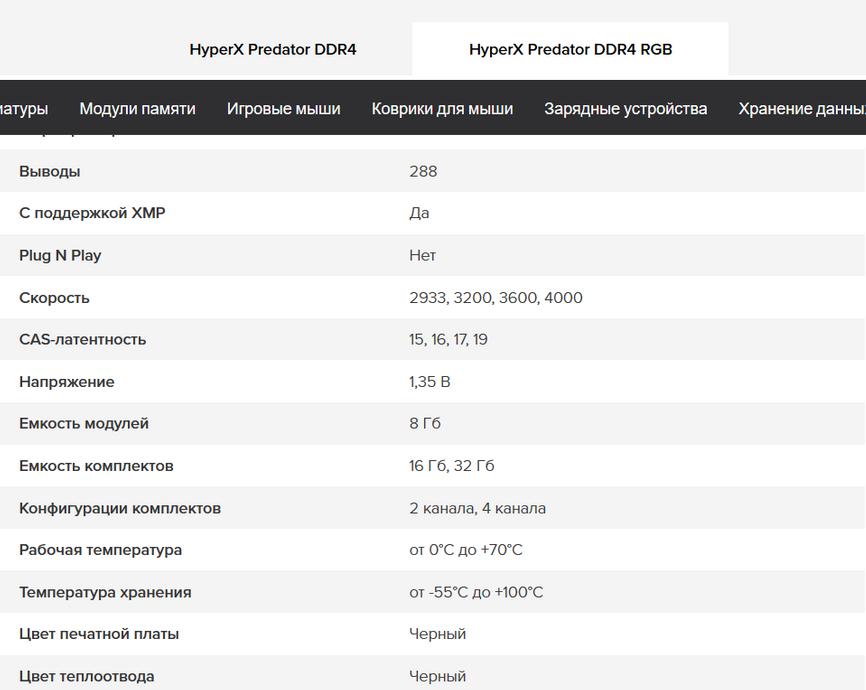
Task: Click the Конфигурации комплектов row label
Action: click(120, 508)
